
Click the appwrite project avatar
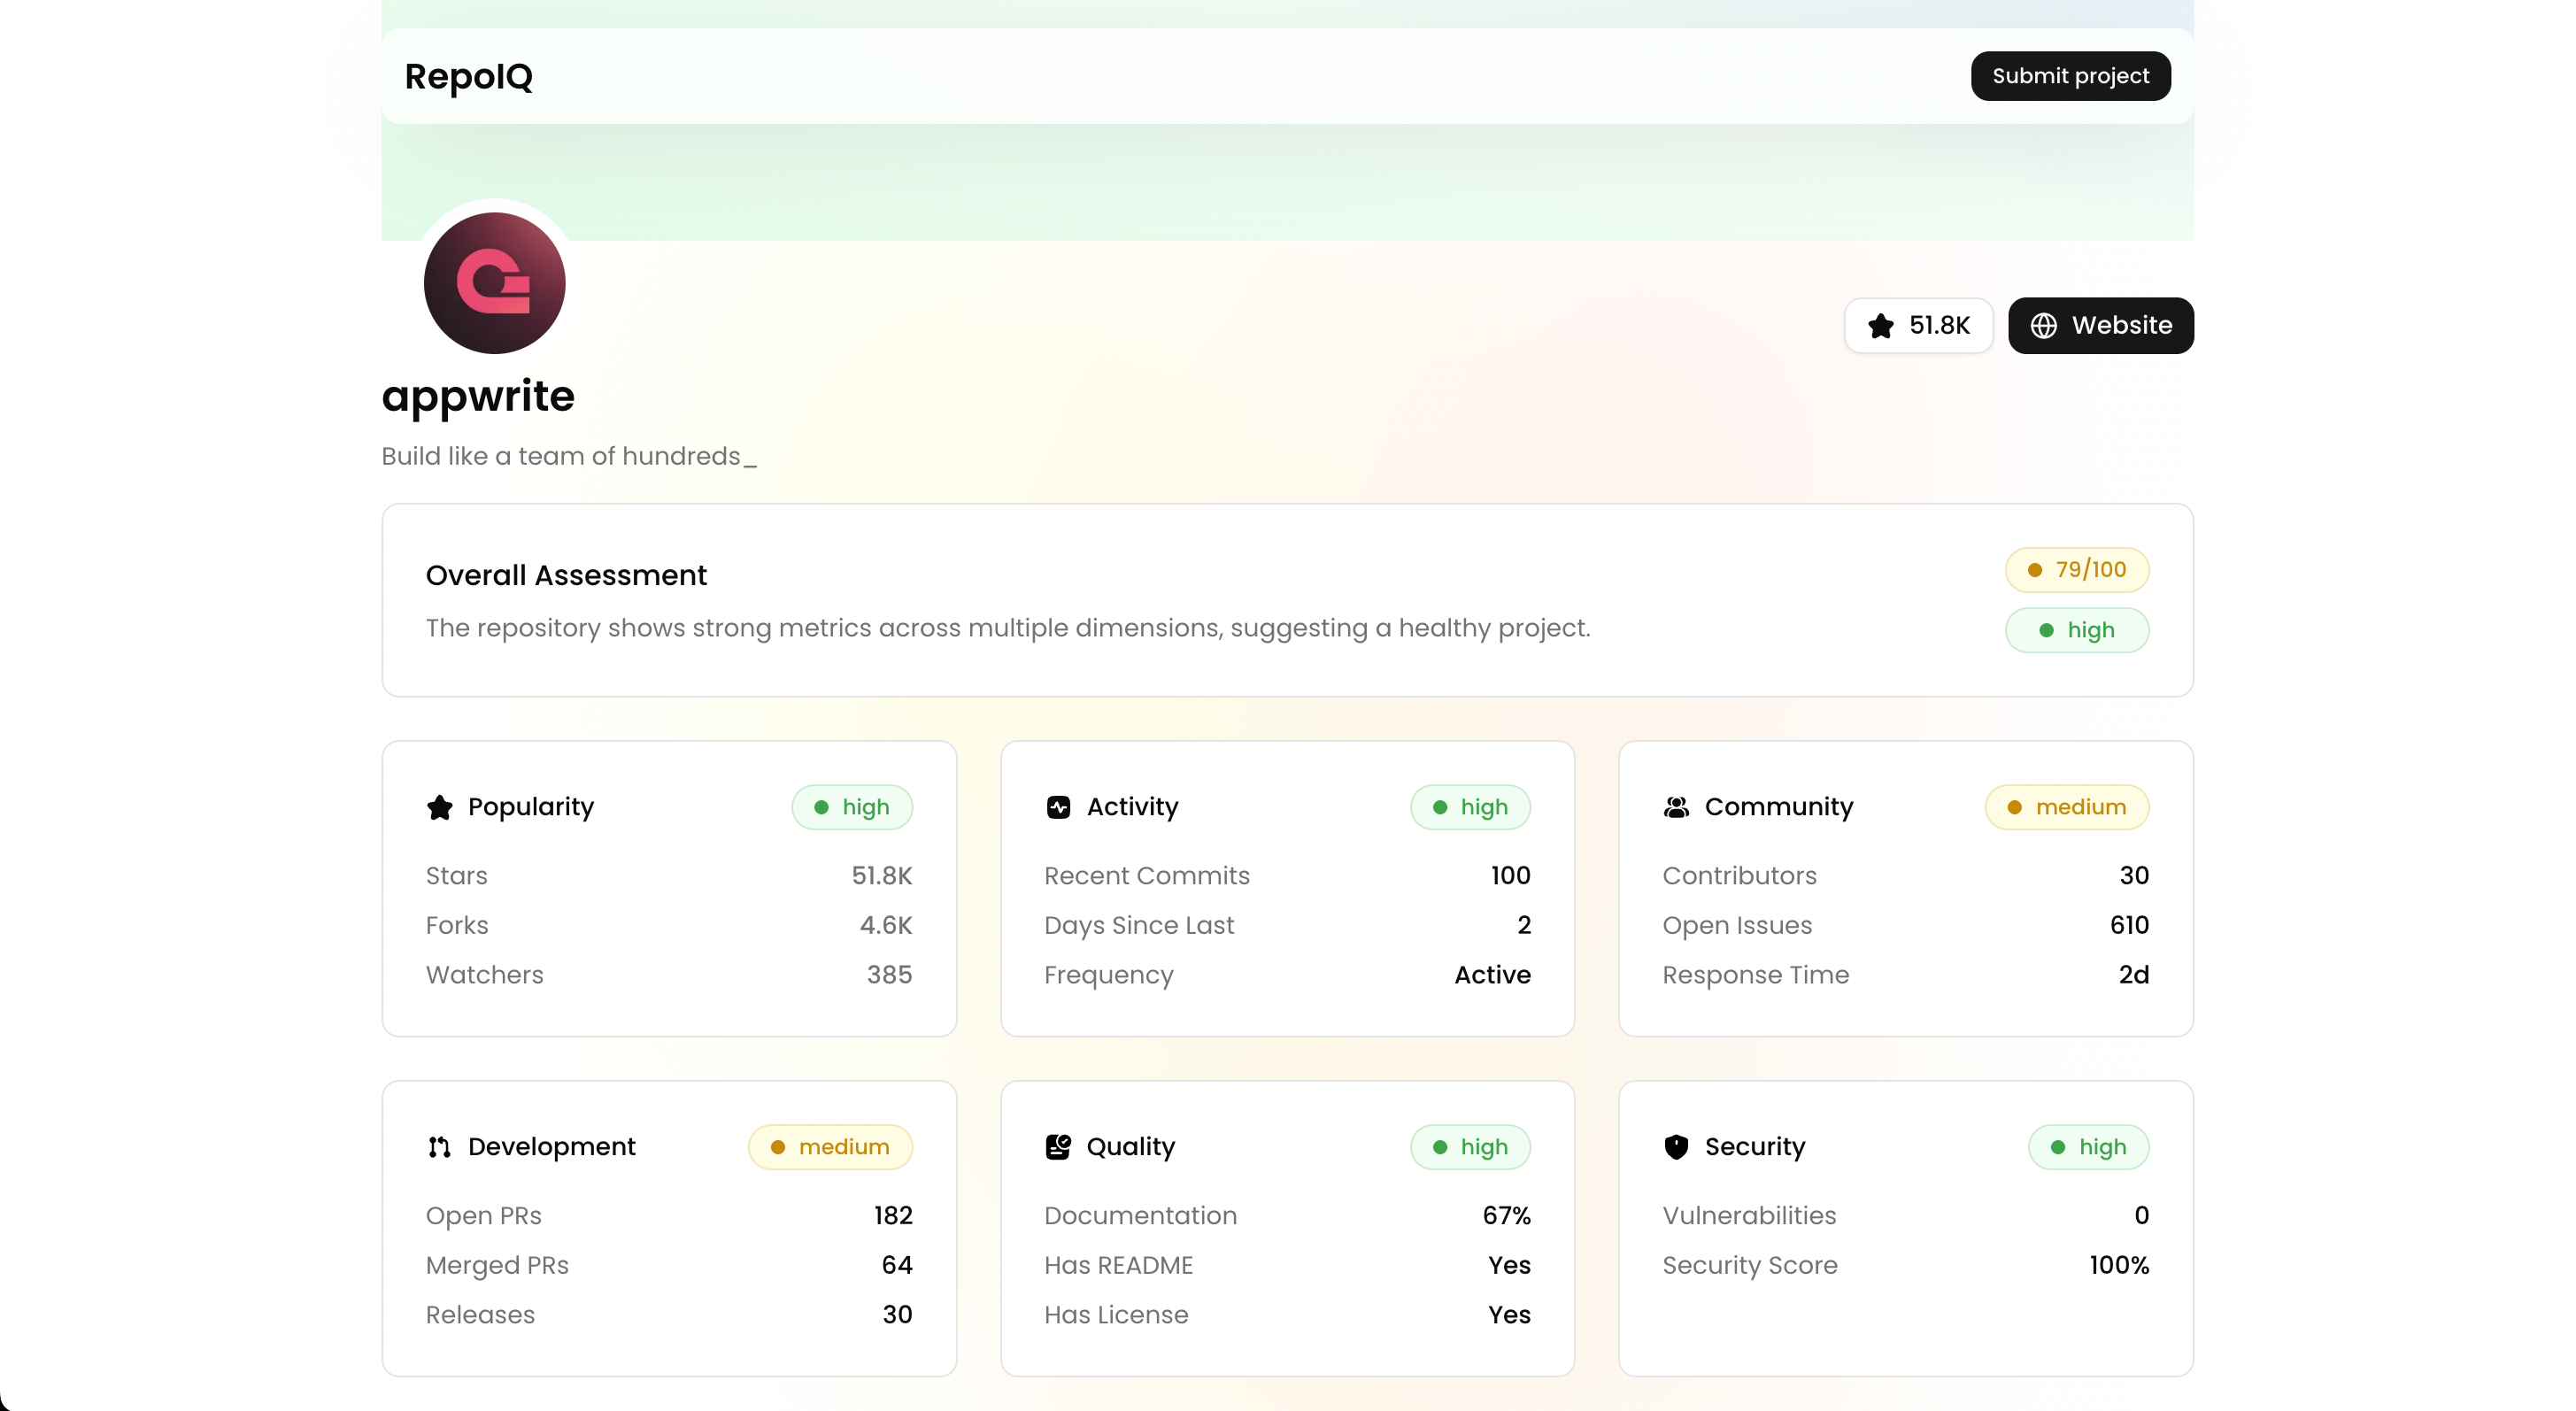click(494, 283)
